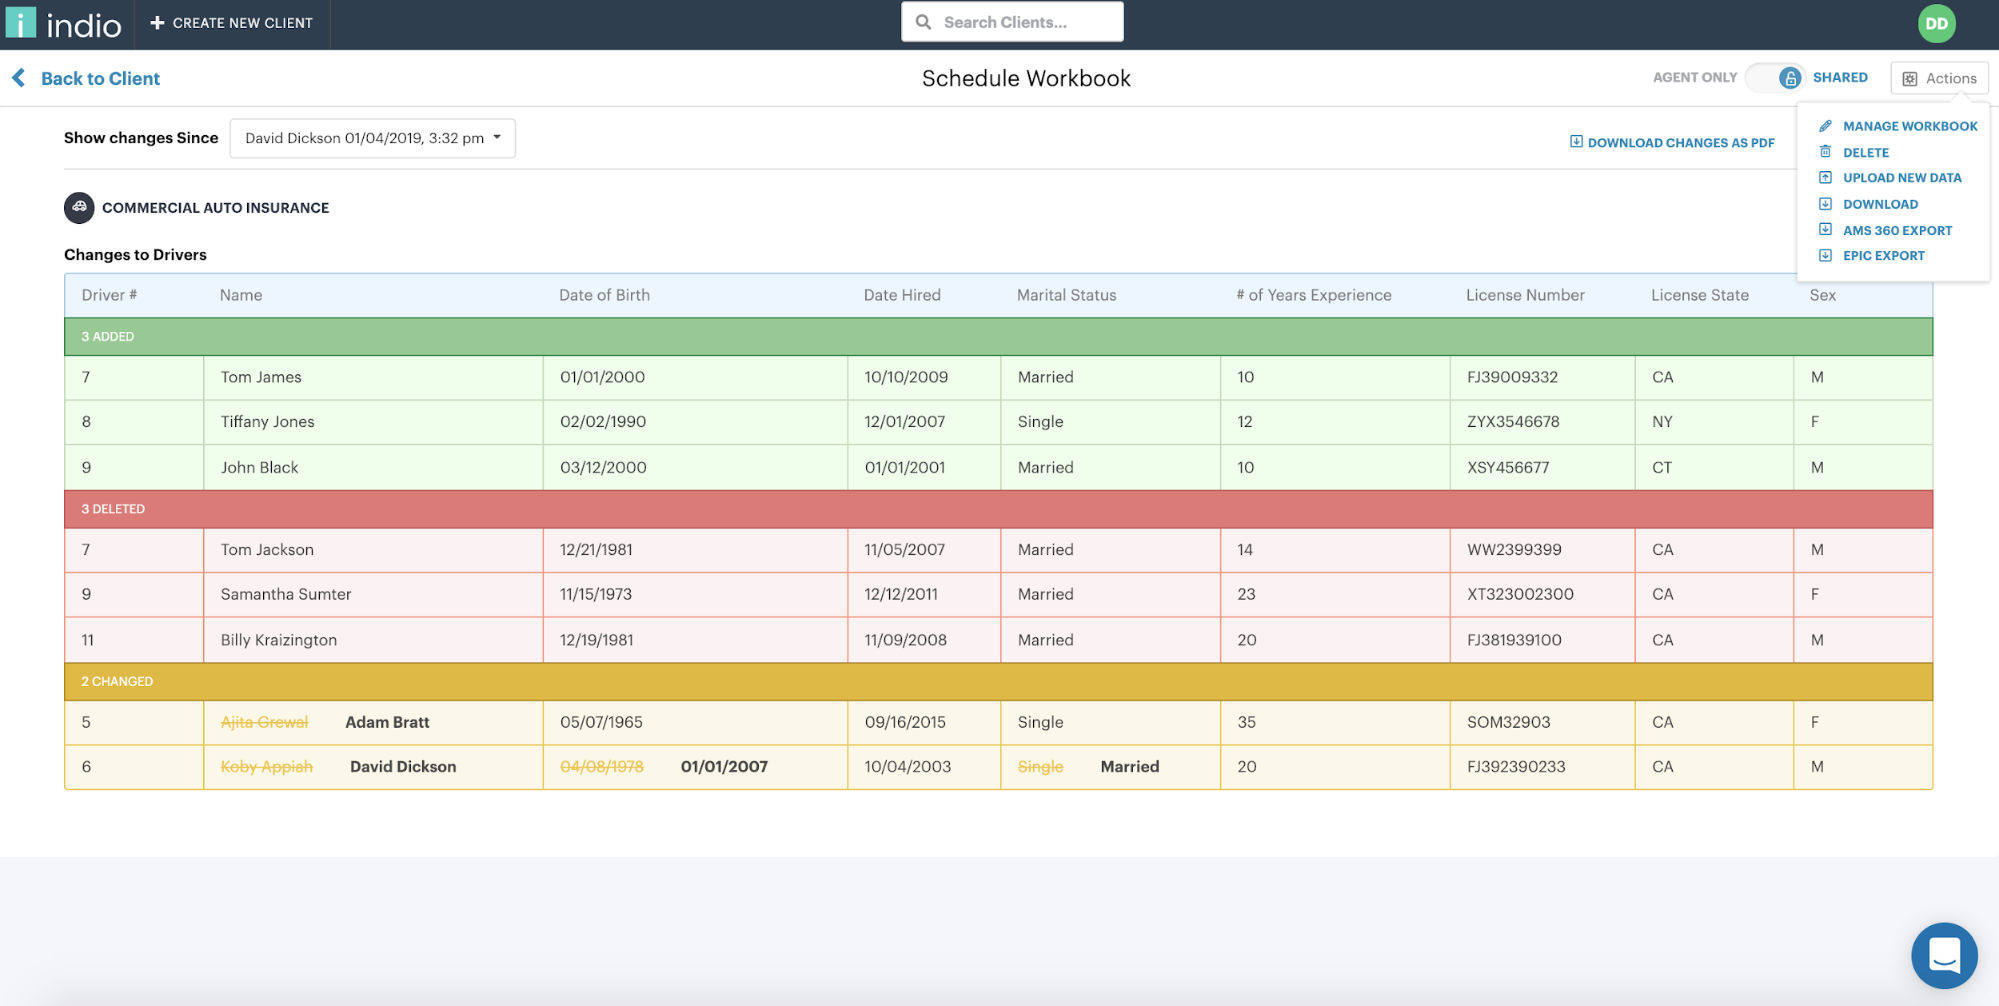Choose Epic Export from the menu
Viewport: 1999px width, 1006px height.
click(1883, 256)
